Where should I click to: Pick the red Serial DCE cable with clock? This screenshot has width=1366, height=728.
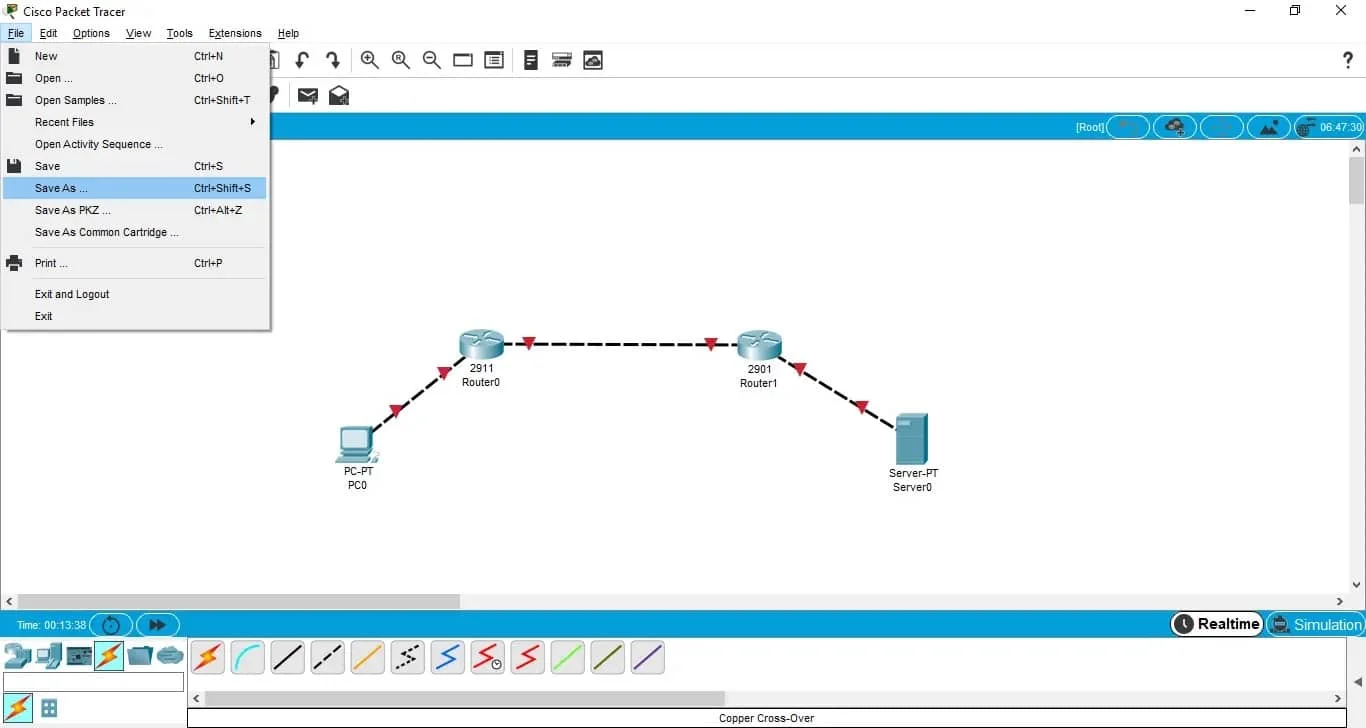[x=487, y=657]
